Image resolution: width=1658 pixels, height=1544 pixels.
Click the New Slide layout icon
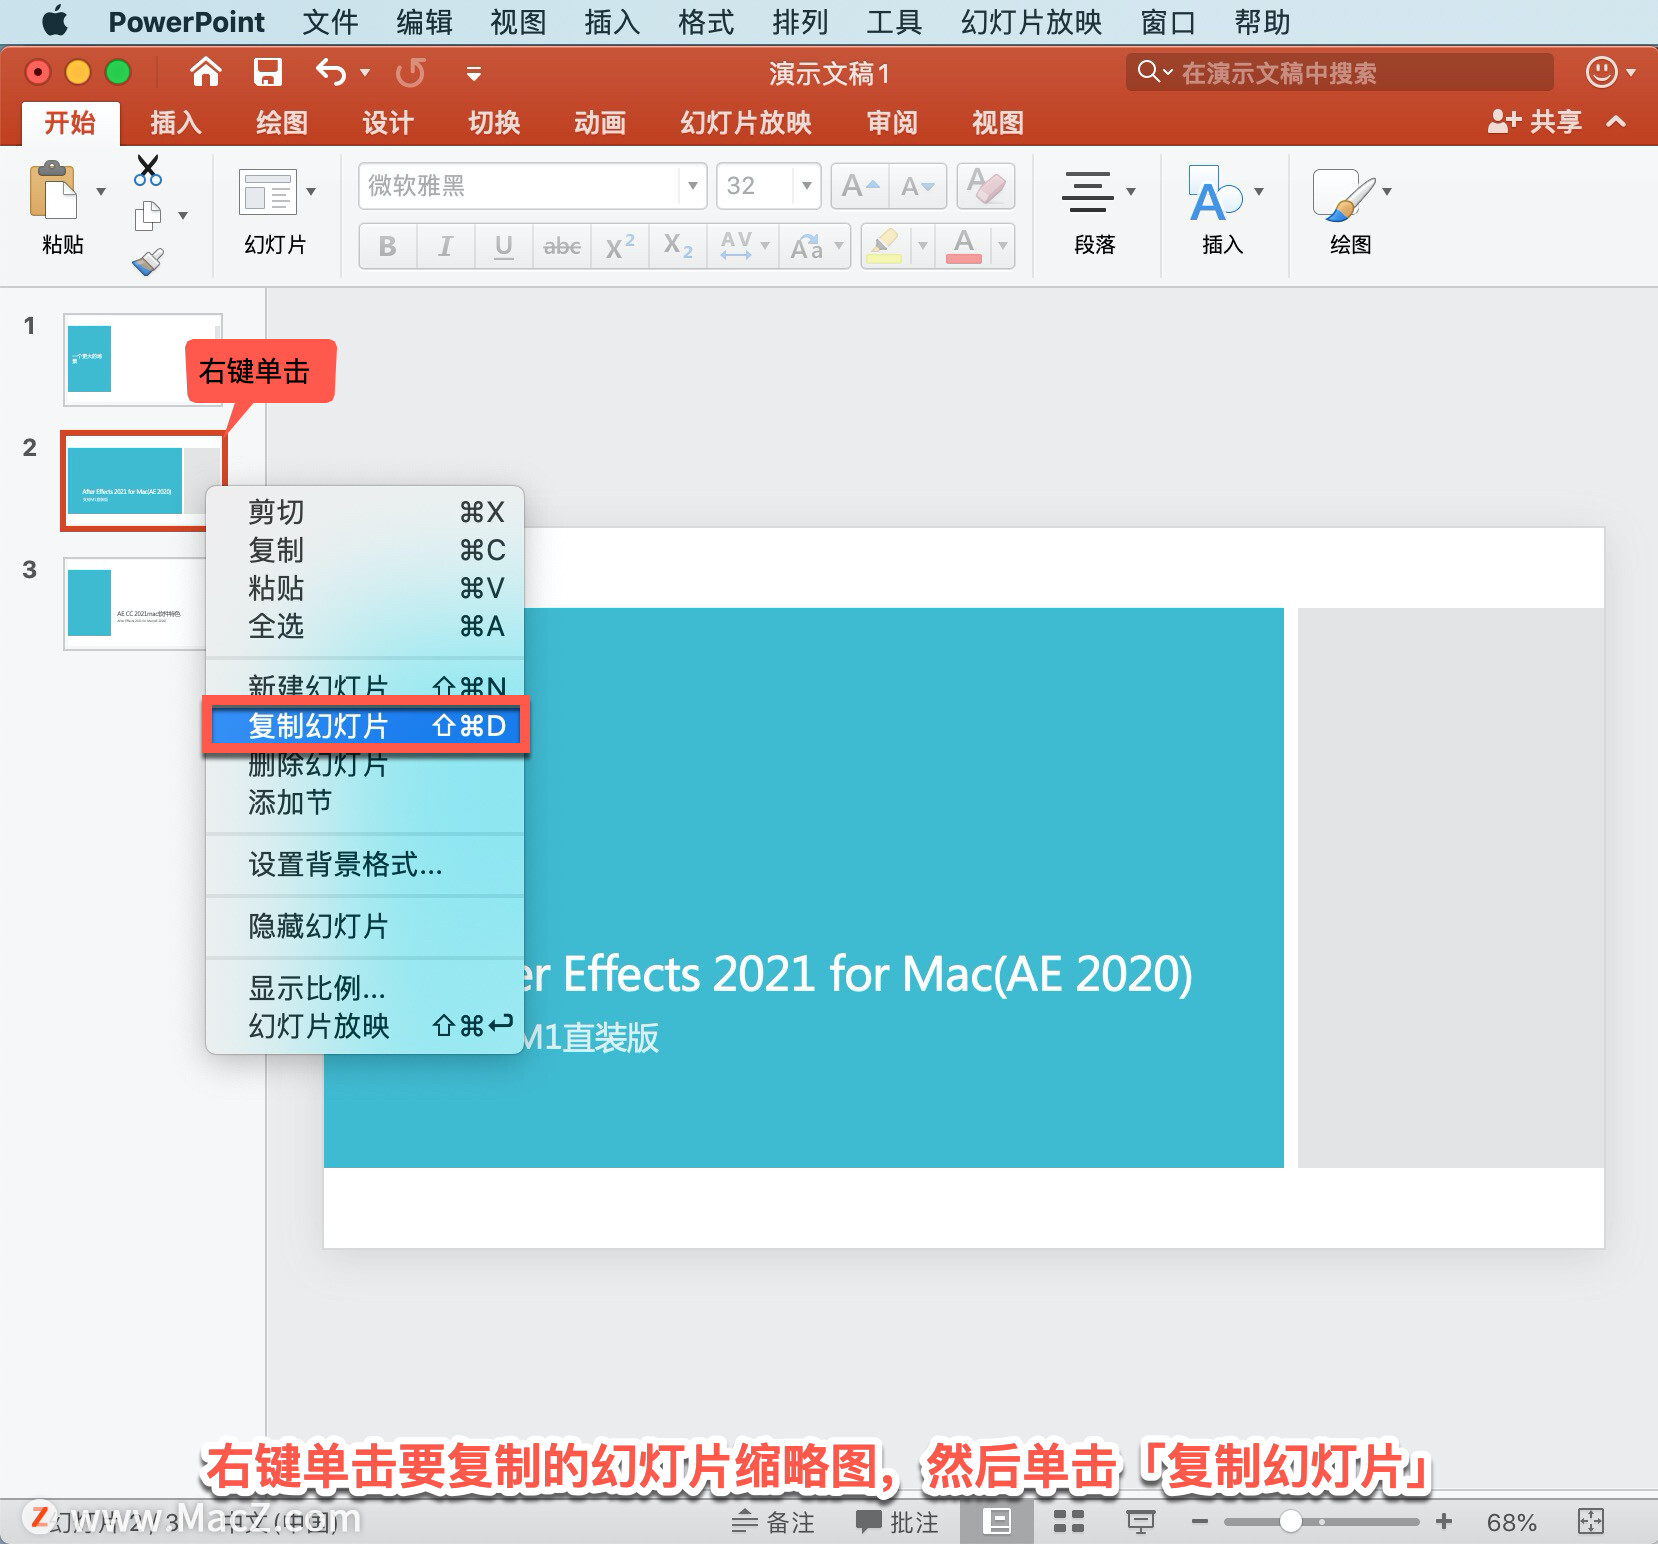pos(268,192)
